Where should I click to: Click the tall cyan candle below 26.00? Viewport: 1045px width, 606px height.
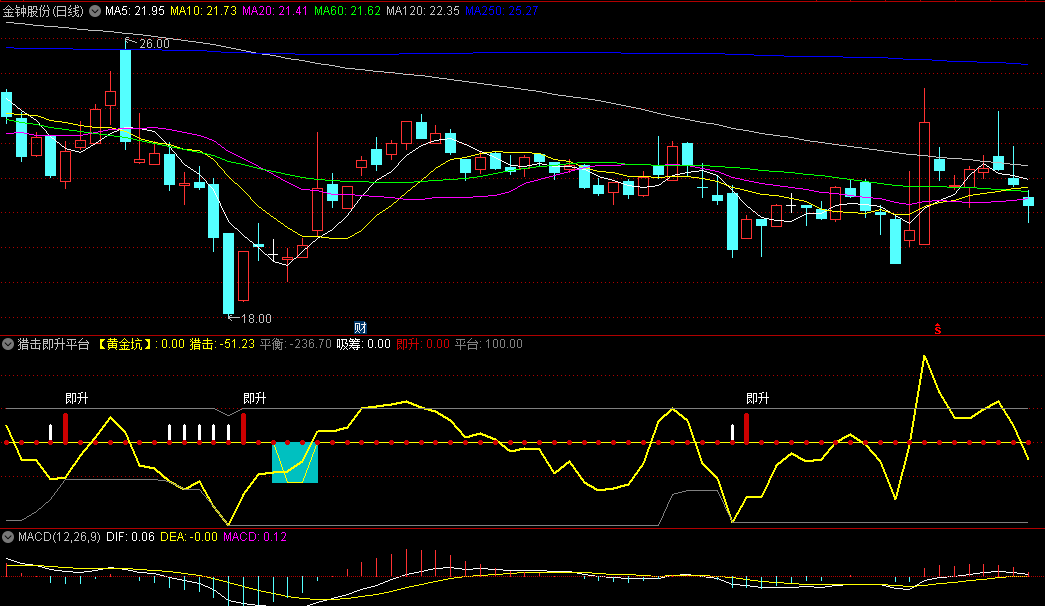click(125, 95)
